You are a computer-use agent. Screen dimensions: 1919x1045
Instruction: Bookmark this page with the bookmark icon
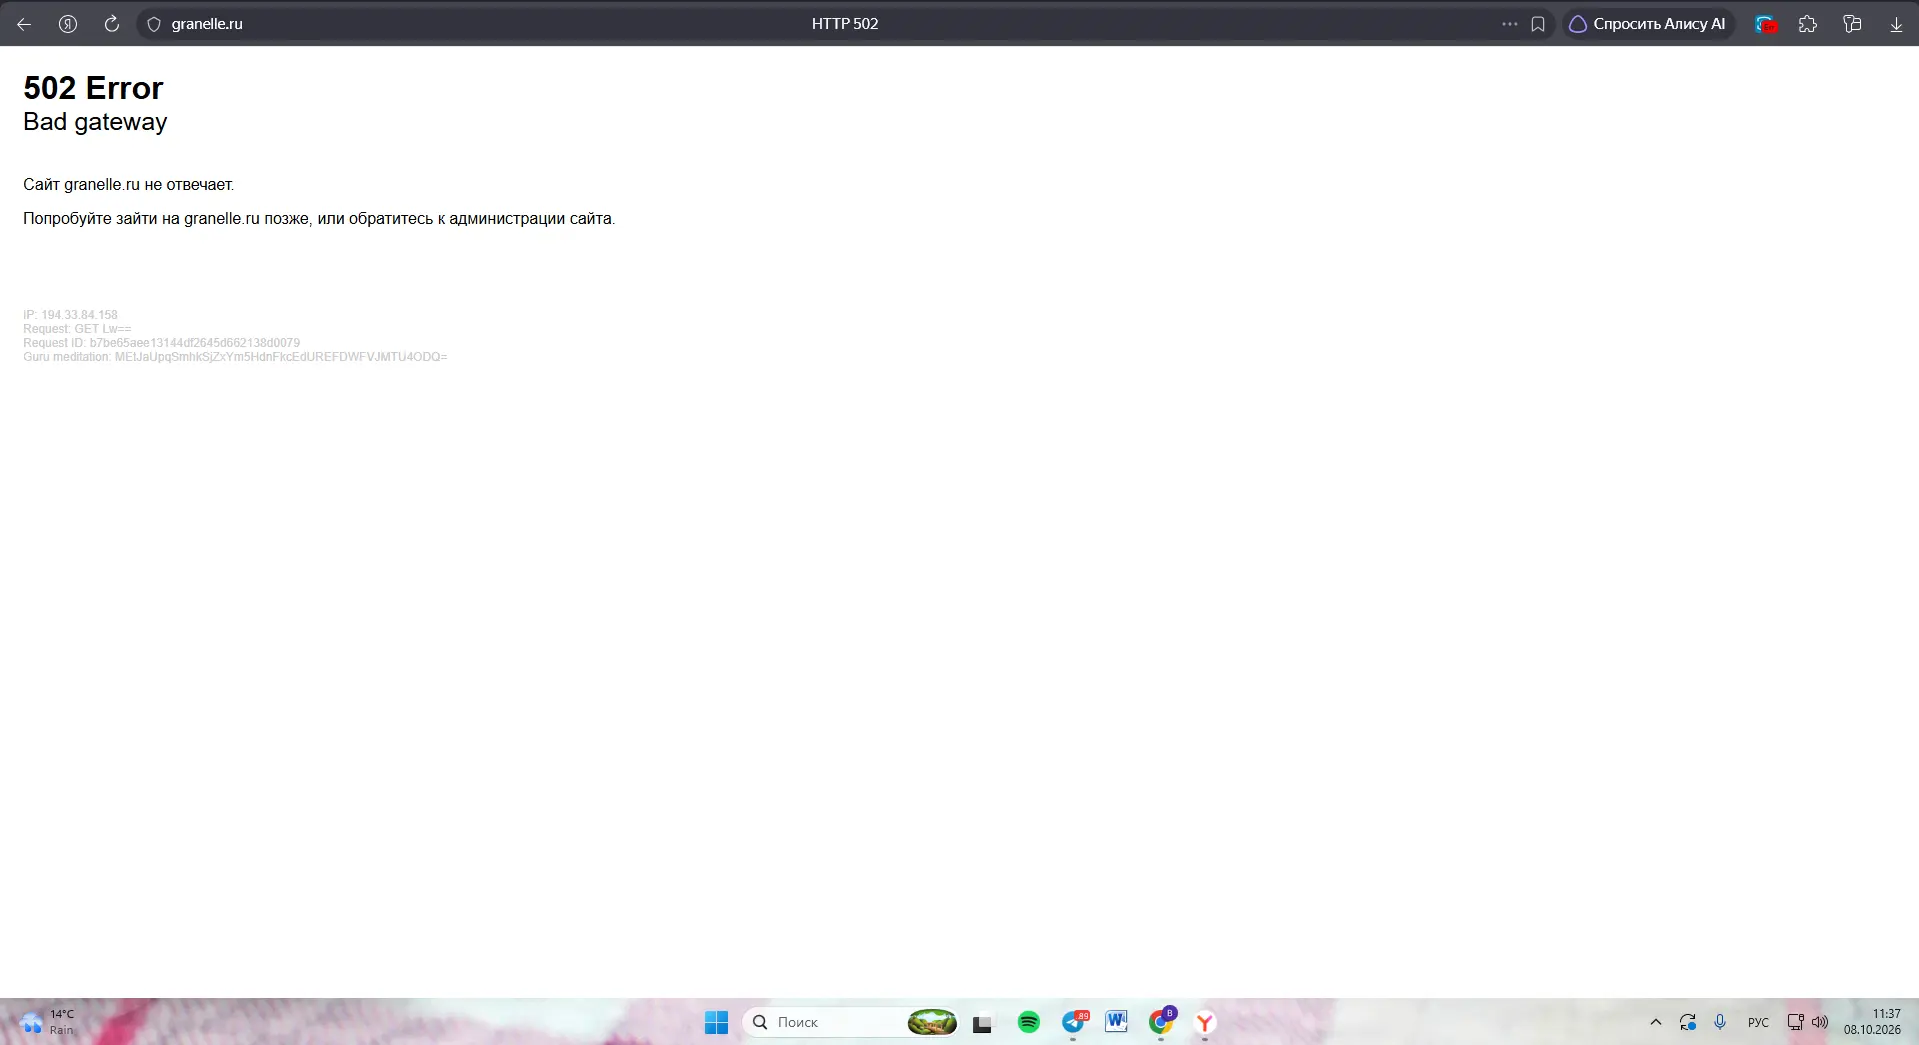[1538, 24]
